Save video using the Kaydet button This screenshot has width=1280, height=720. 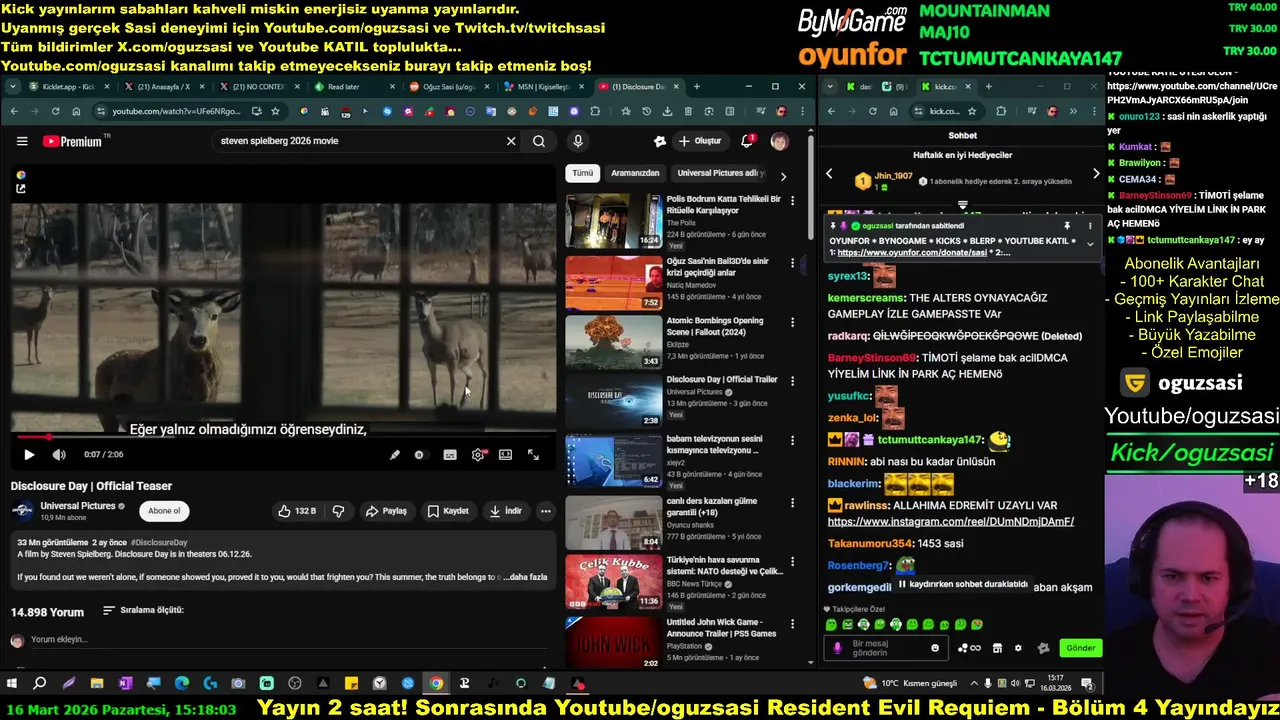pyautogui.click(x=448, y=511)
